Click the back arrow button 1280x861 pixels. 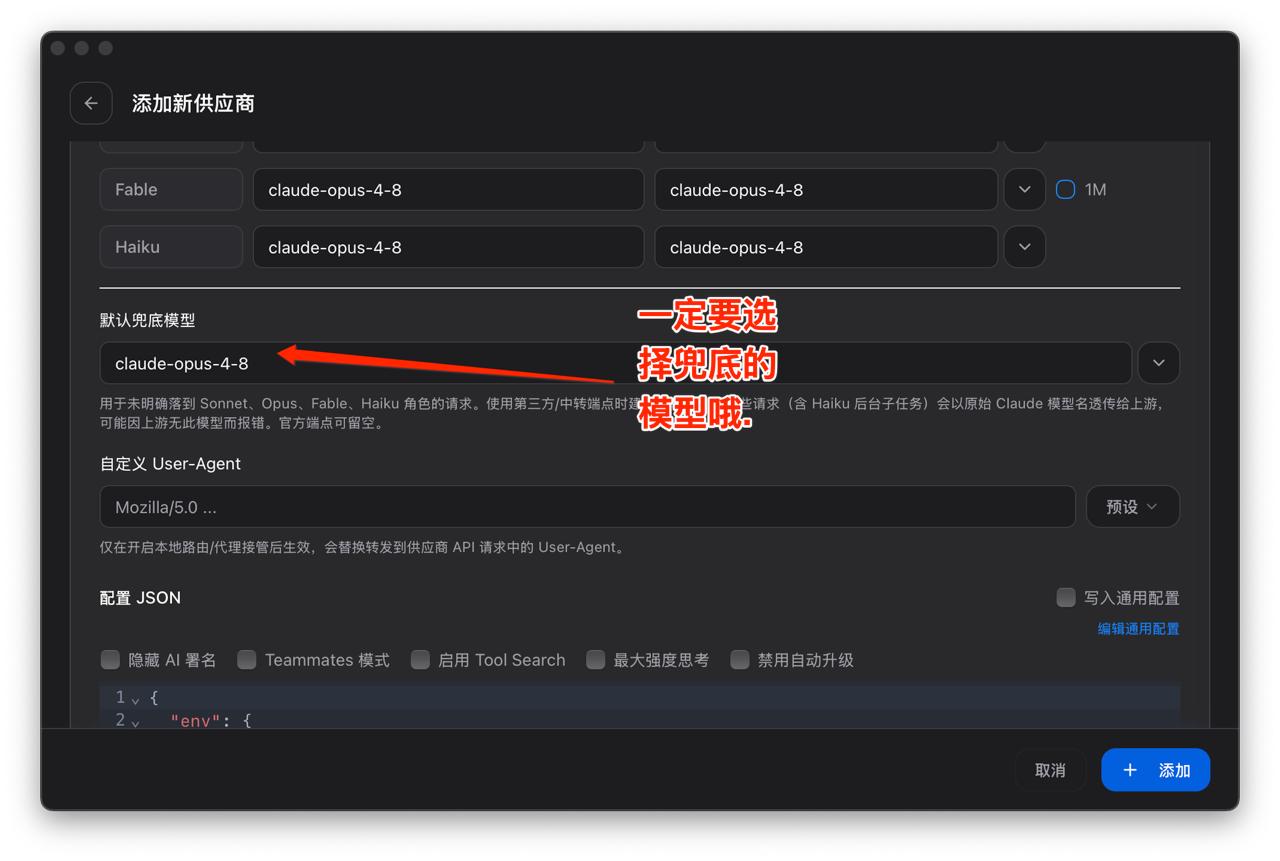[x=91, y=103]
